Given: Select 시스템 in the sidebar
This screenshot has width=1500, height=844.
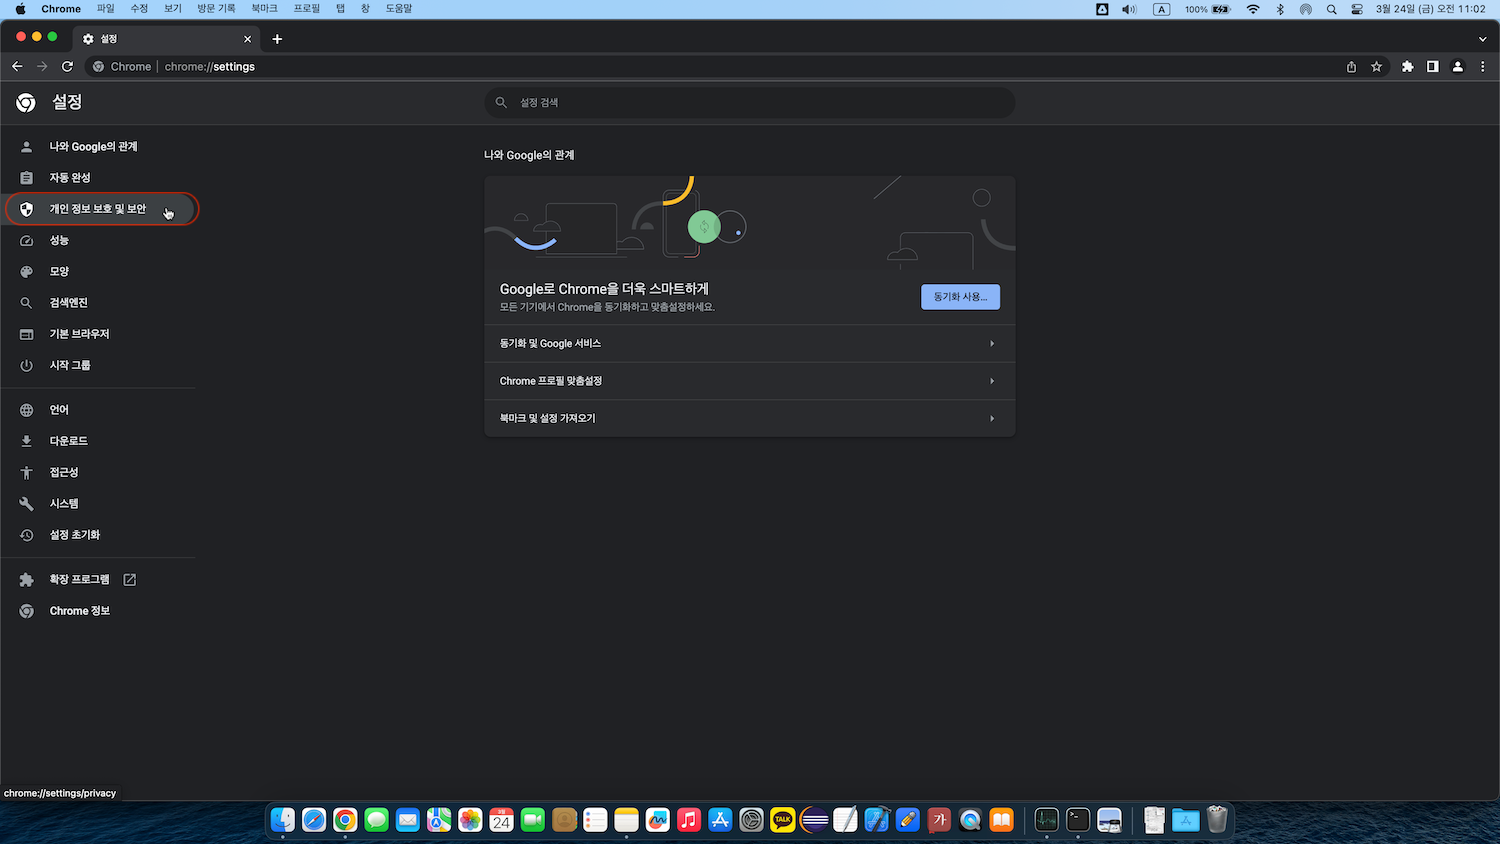Looking at the screenshot, I should 100,503.
